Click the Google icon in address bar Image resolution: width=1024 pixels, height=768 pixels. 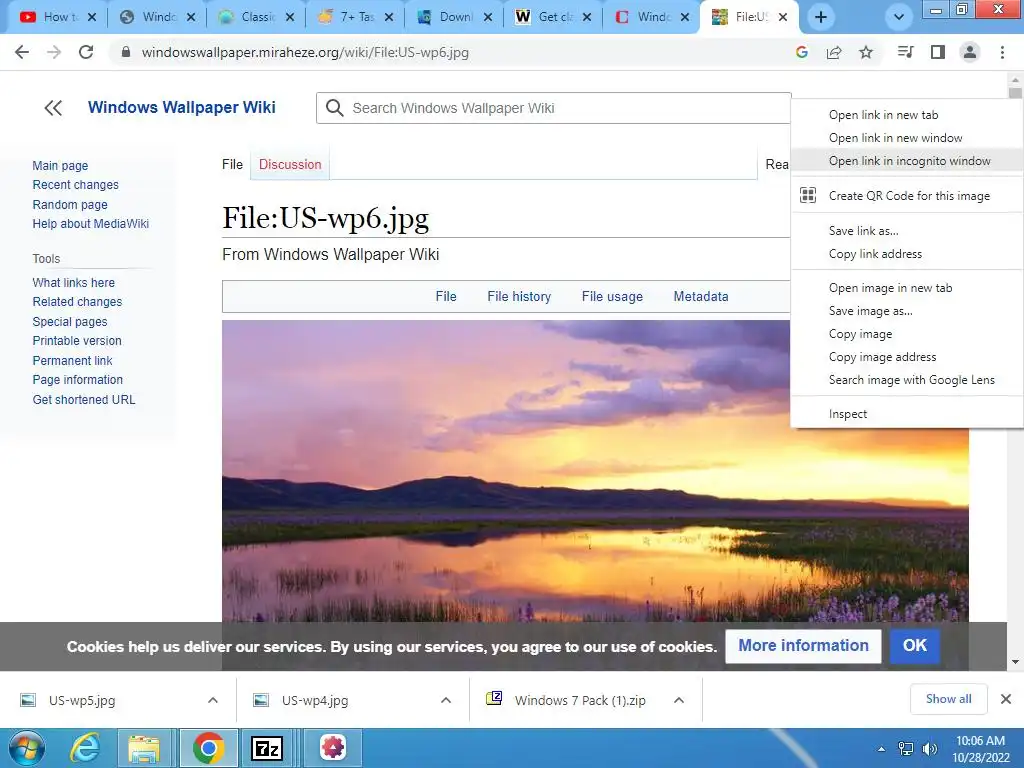click(x=802, y=52)
